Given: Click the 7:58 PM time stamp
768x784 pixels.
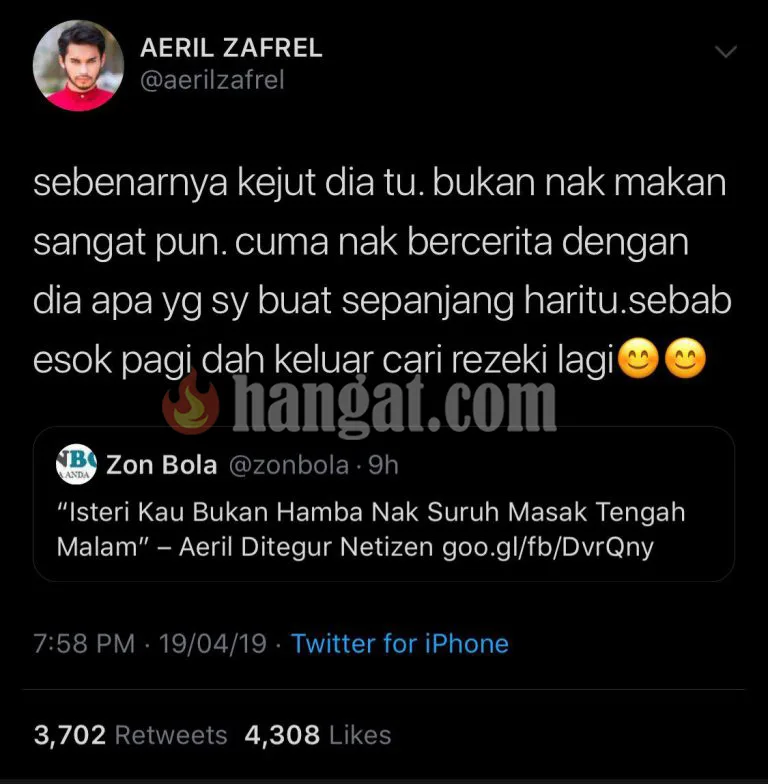Looking at the screenshot, I should (x=84, y=644).
